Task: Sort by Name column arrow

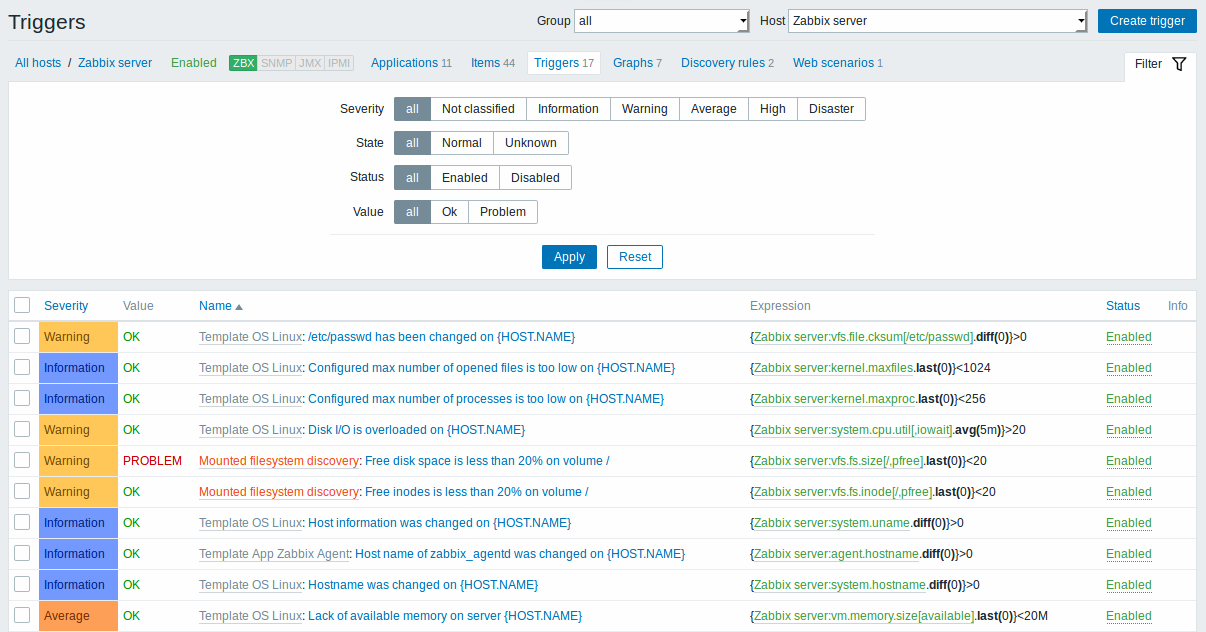Action: [x=239, y=306]
